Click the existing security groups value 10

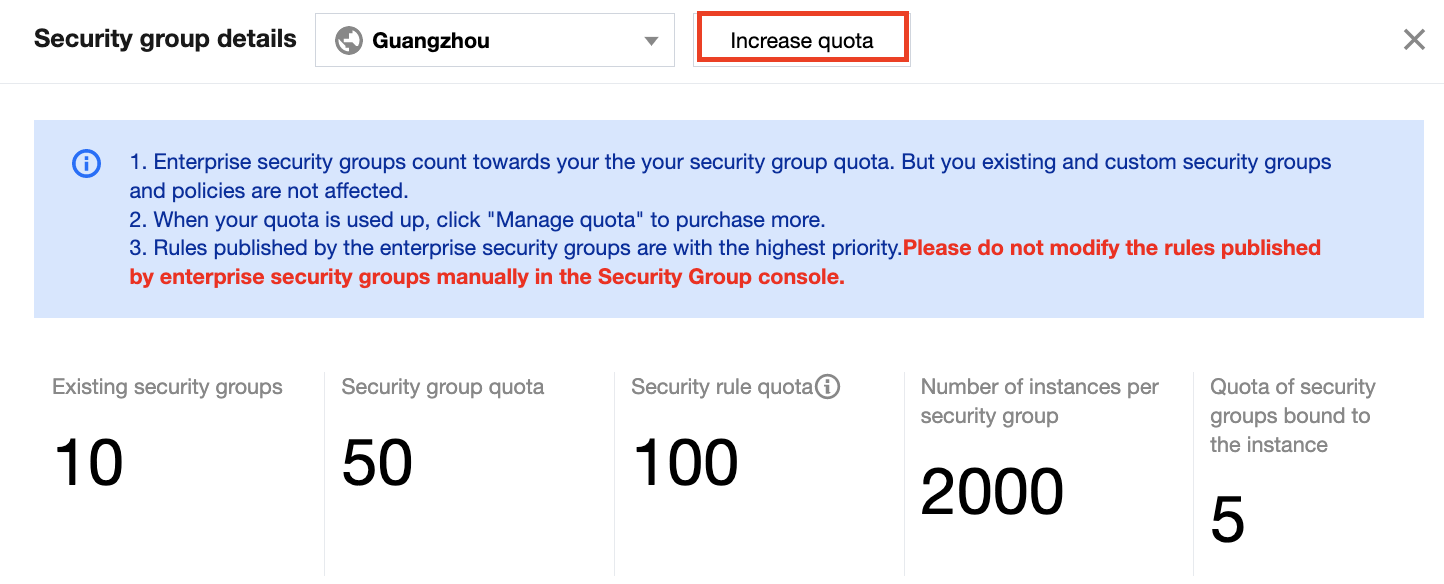pyautogui.click(x=88, y=463)
